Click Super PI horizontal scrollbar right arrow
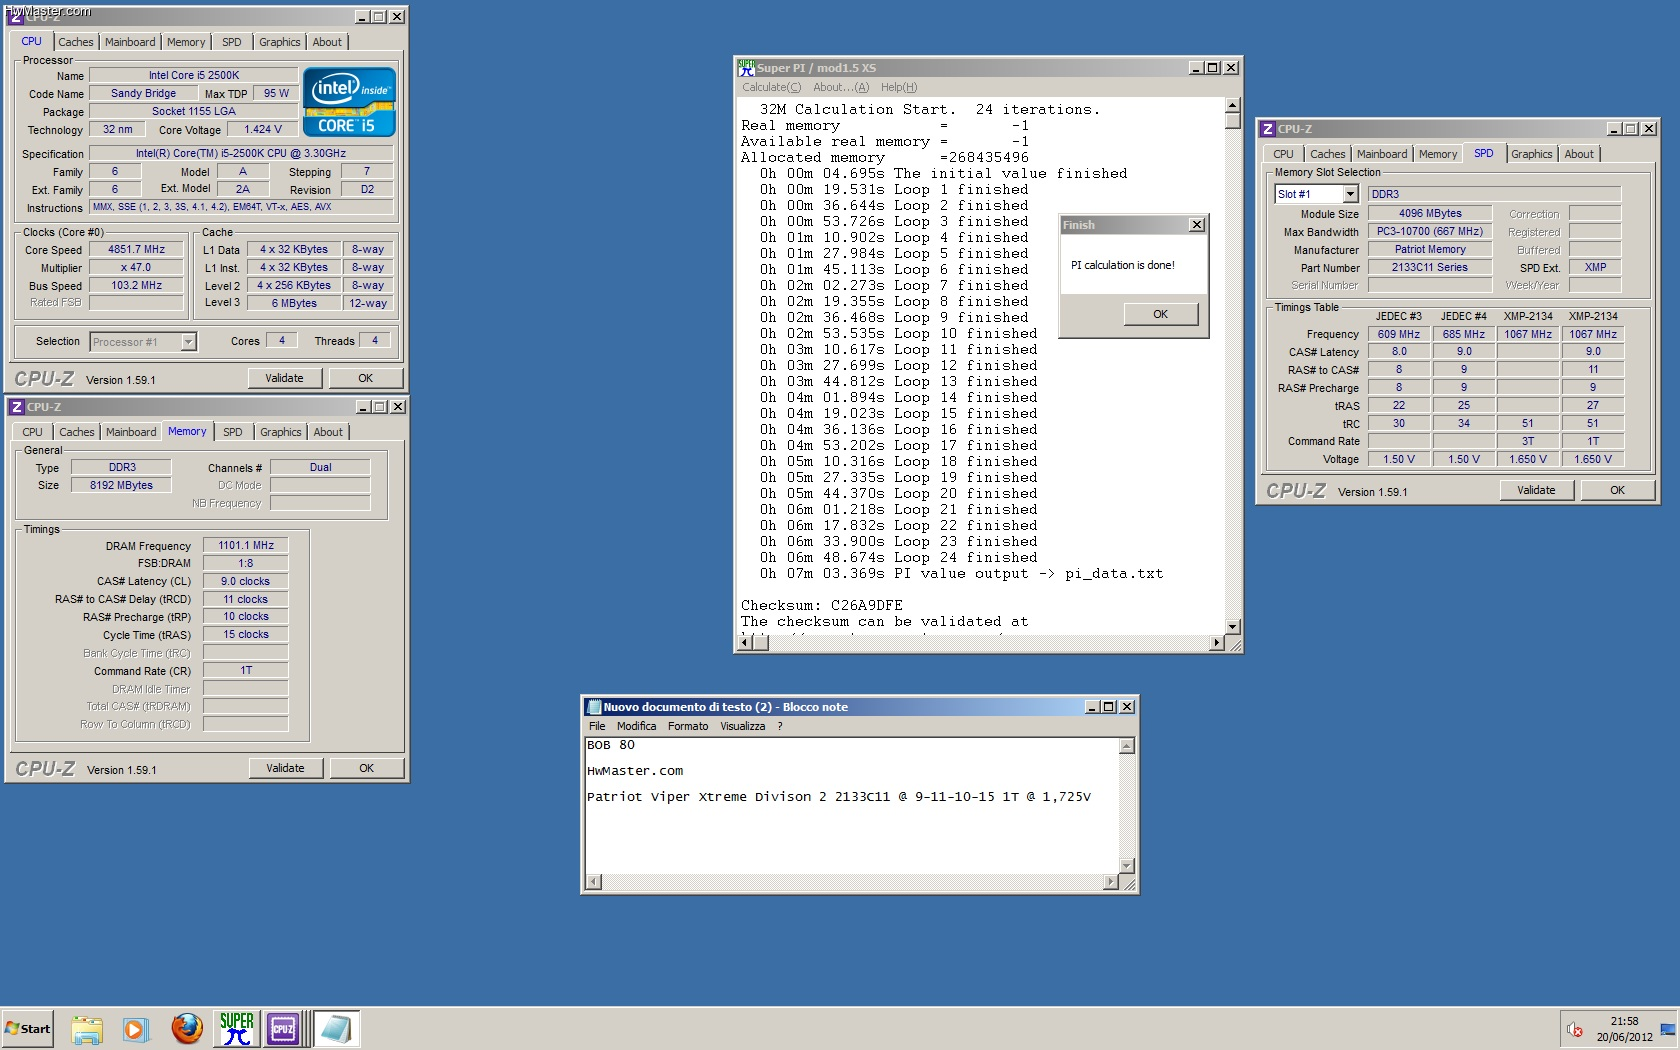1680x1050 pixels. point(1217,643)
